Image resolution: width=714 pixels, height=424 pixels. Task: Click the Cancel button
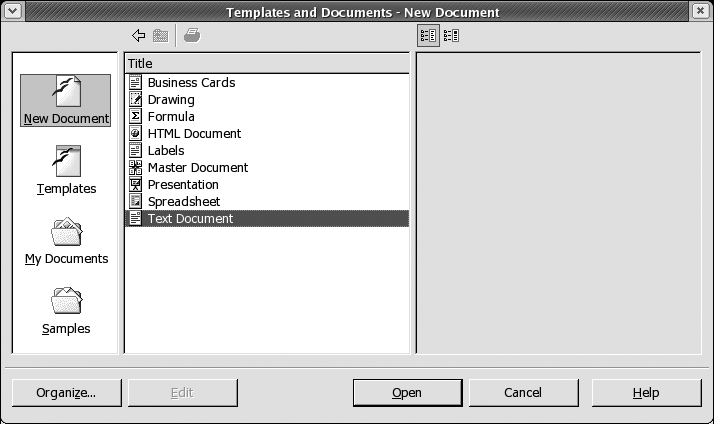click(524, 393)
